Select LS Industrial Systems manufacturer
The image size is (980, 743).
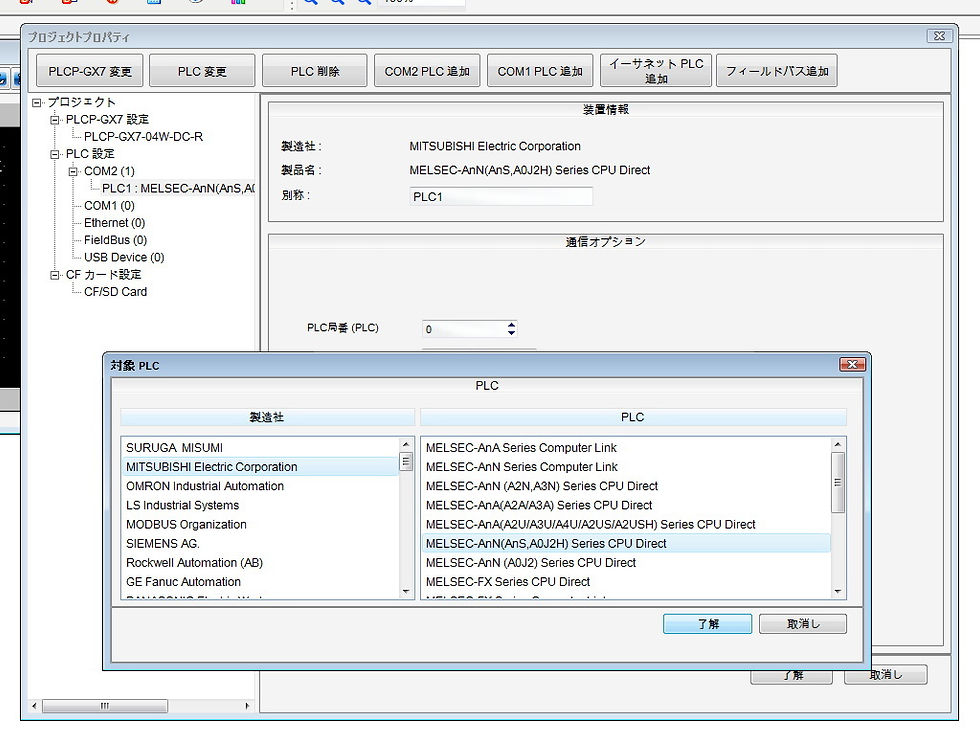[260, 505]
